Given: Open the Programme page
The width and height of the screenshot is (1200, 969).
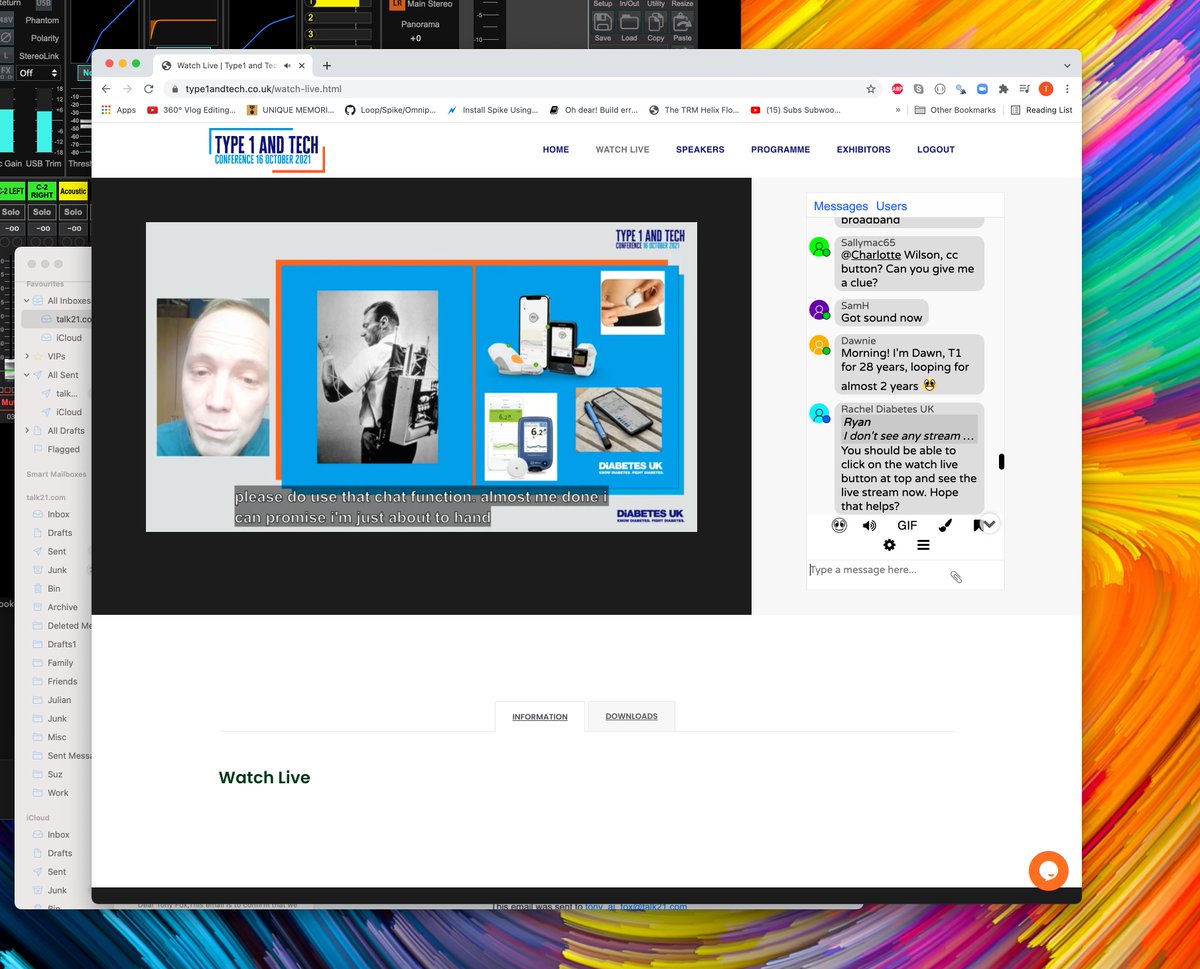Looking at the screenshot, I should (x=781, y=150).
